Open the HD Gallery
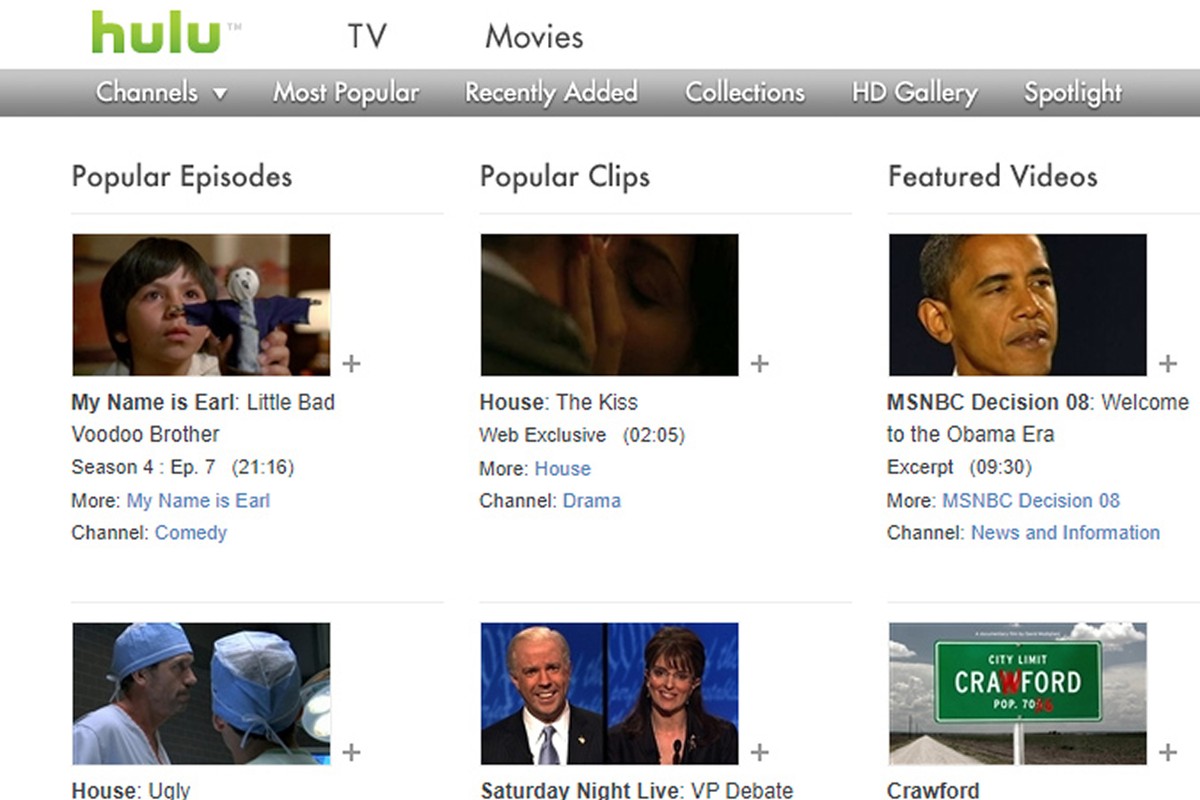 [914, 92]
